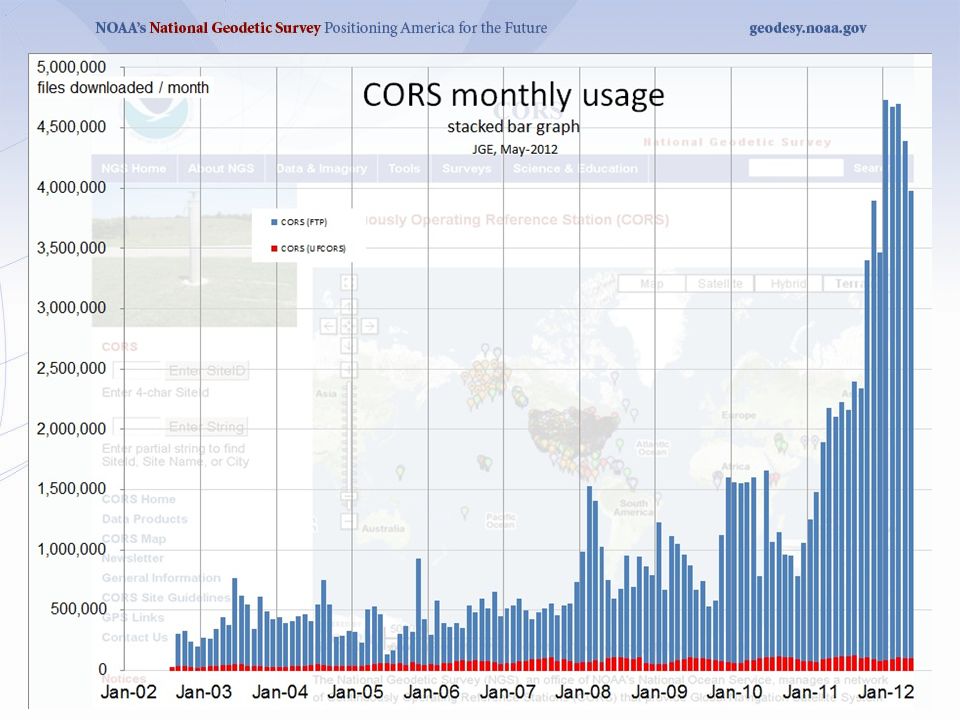Viewport: 960px width, 720px height.
Task: Select the 'stacked bar graph' subtitle
Action: click(x=513, y=127)
